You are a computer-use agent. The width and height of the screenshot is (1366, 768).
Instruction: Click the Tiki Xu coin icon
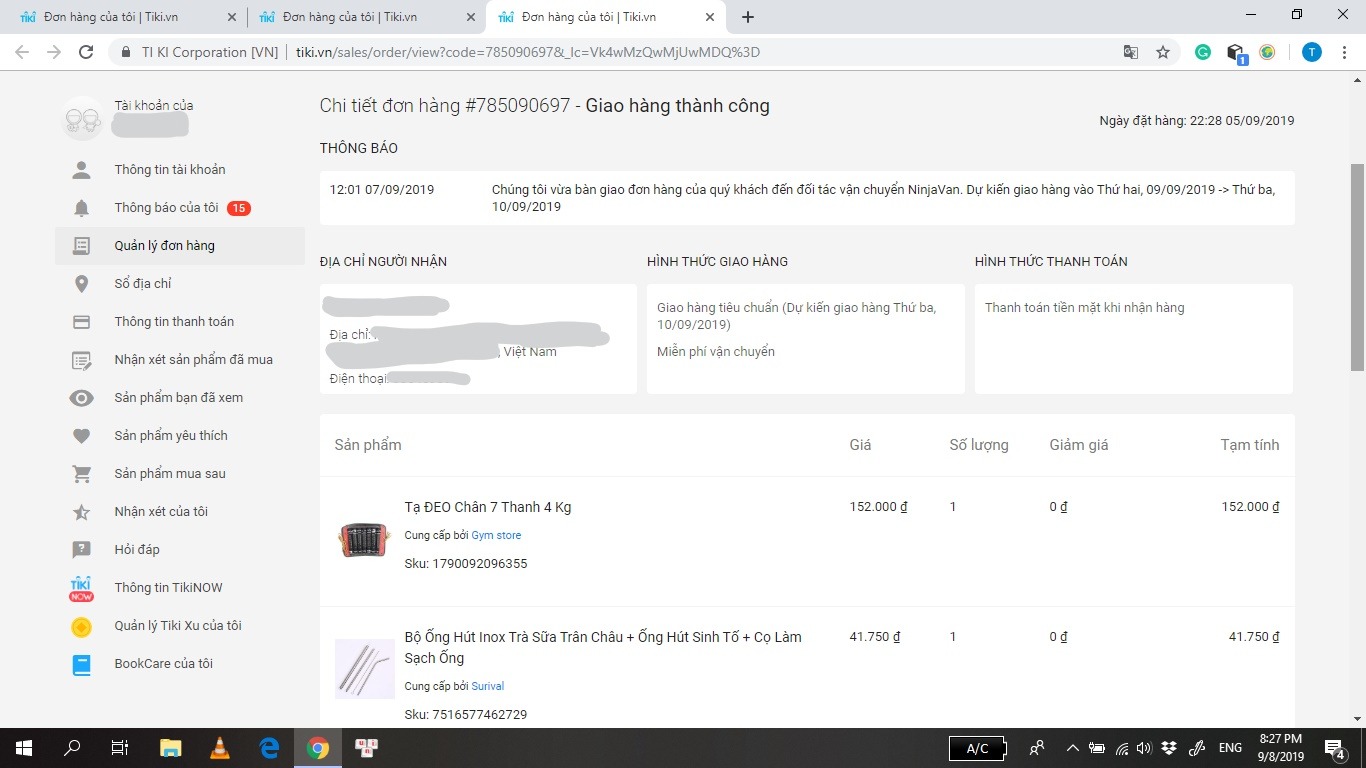pos(82,626)
